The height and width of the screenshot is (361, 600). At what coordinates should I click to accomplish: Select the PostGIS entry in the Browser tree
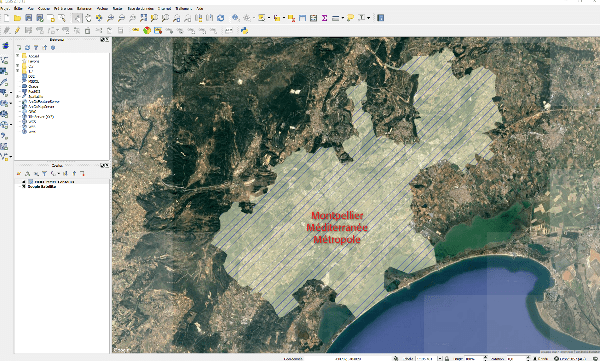pos(34,91)
